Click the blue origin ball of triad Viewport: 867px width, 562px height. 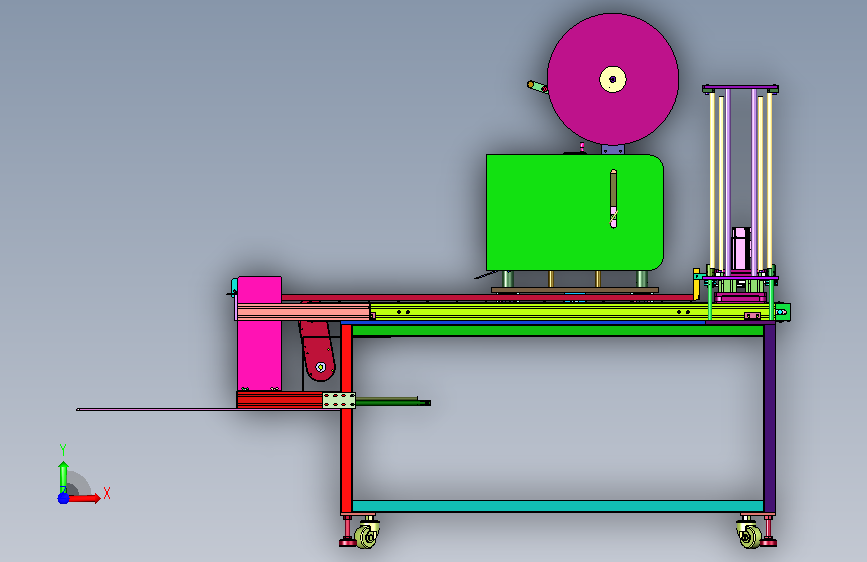63,498
